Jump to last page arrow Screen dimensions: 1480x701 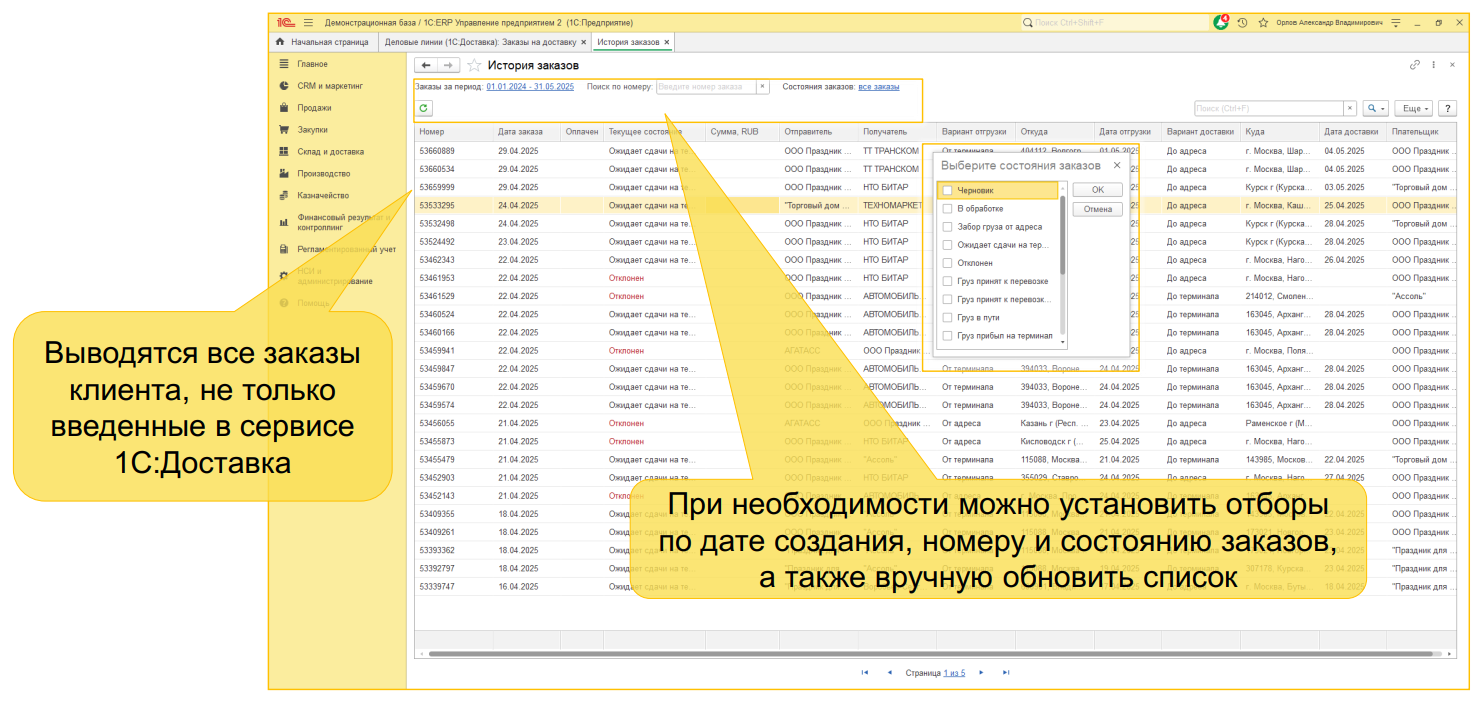(1006, 673)
